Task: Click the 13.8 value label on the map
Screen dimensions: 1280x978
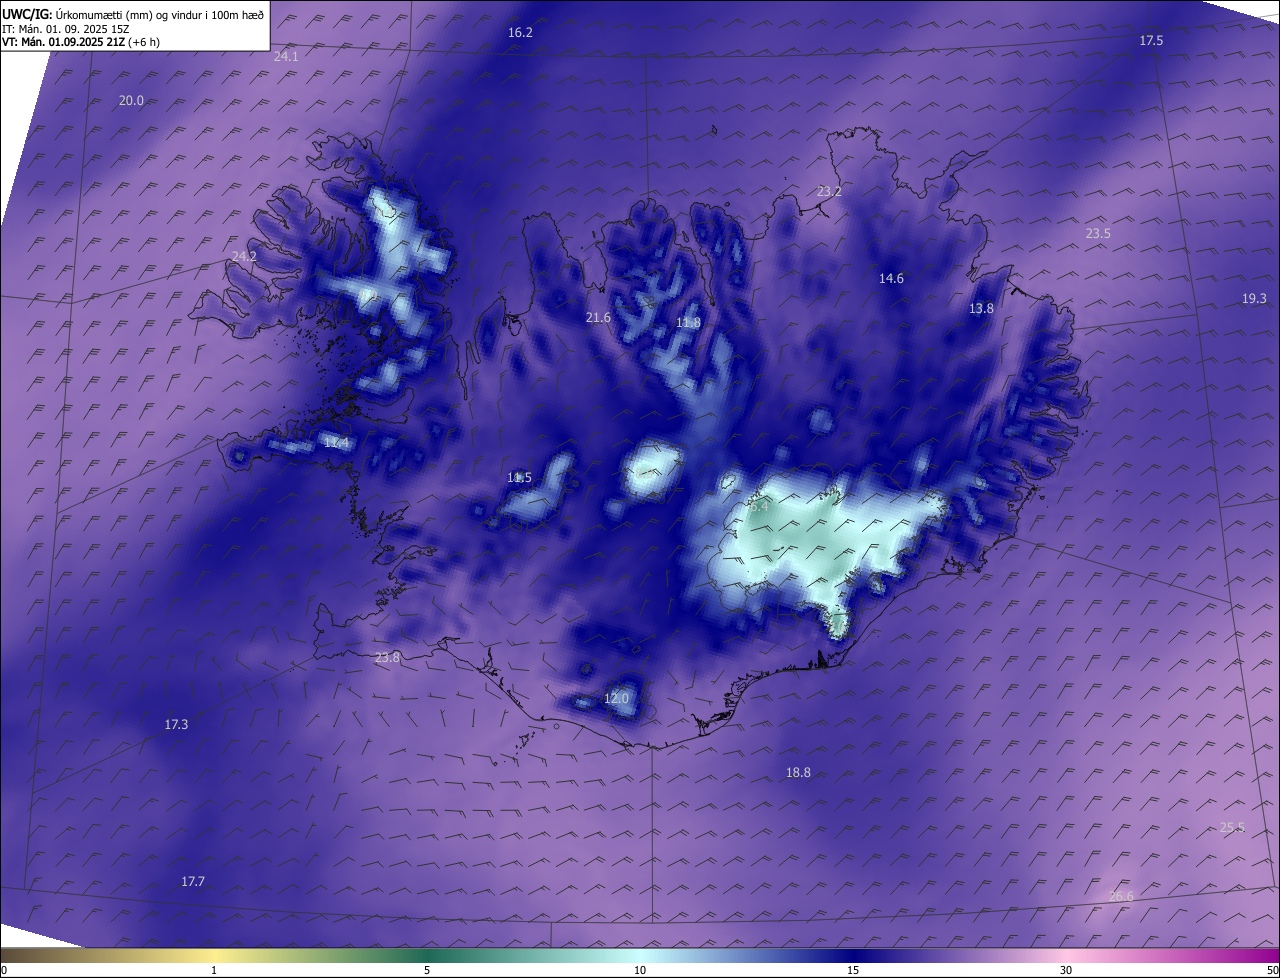Action: click(x=981, y=309)
